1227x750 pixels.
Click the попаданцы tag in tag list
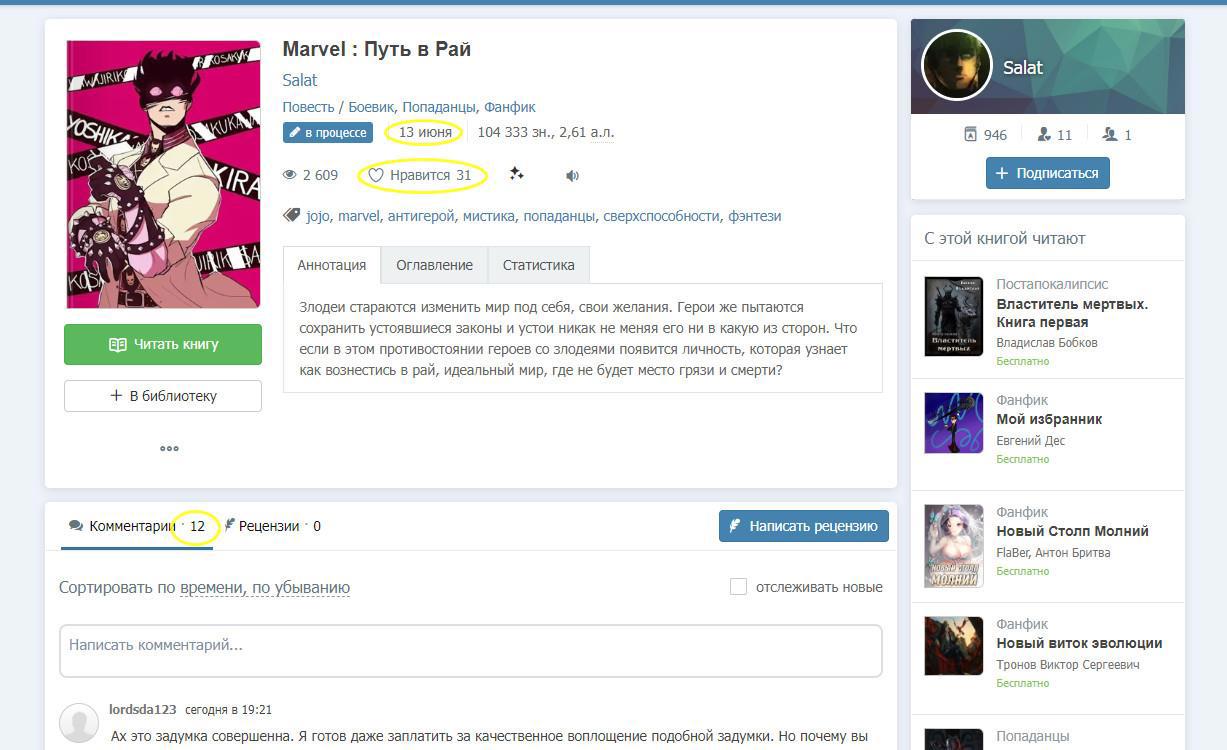coord(559,216)
